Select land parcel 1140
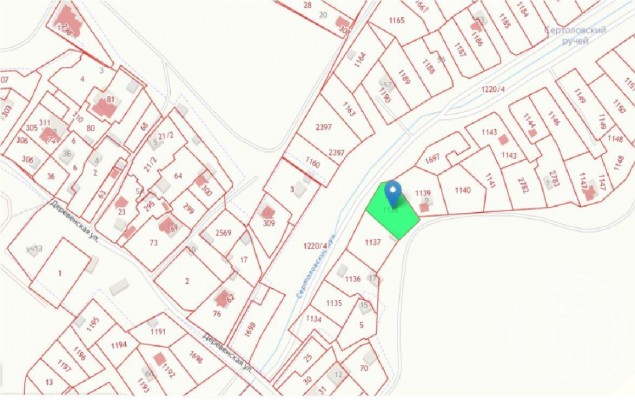Viewport: 635px width, 400px height. pos(462,190)
